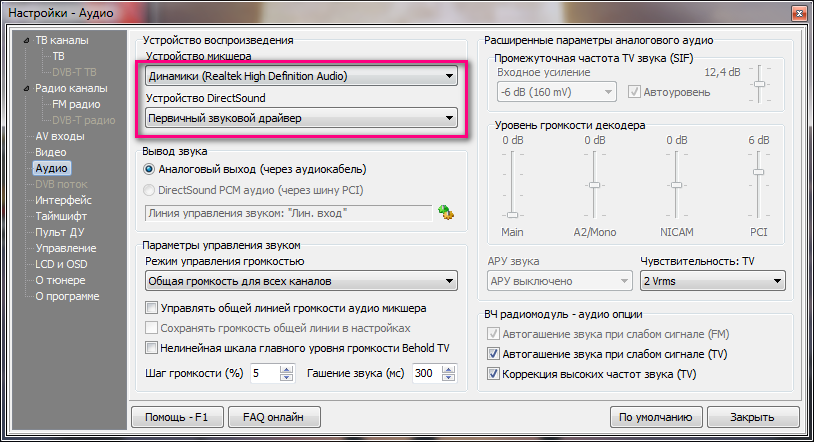Click the Помощь - F1 button
The height and width of the screenshot is (442, 814).
click(x=176, y=417)
